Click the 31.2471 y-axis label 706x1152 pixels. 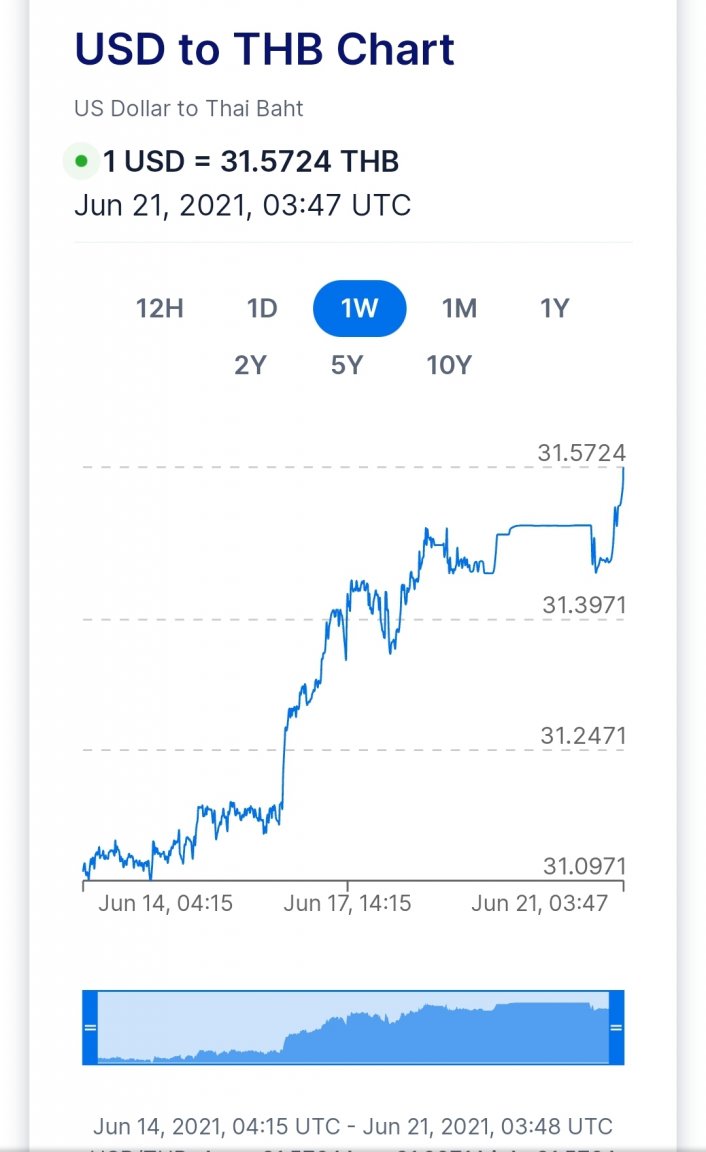tap(583, 736)
